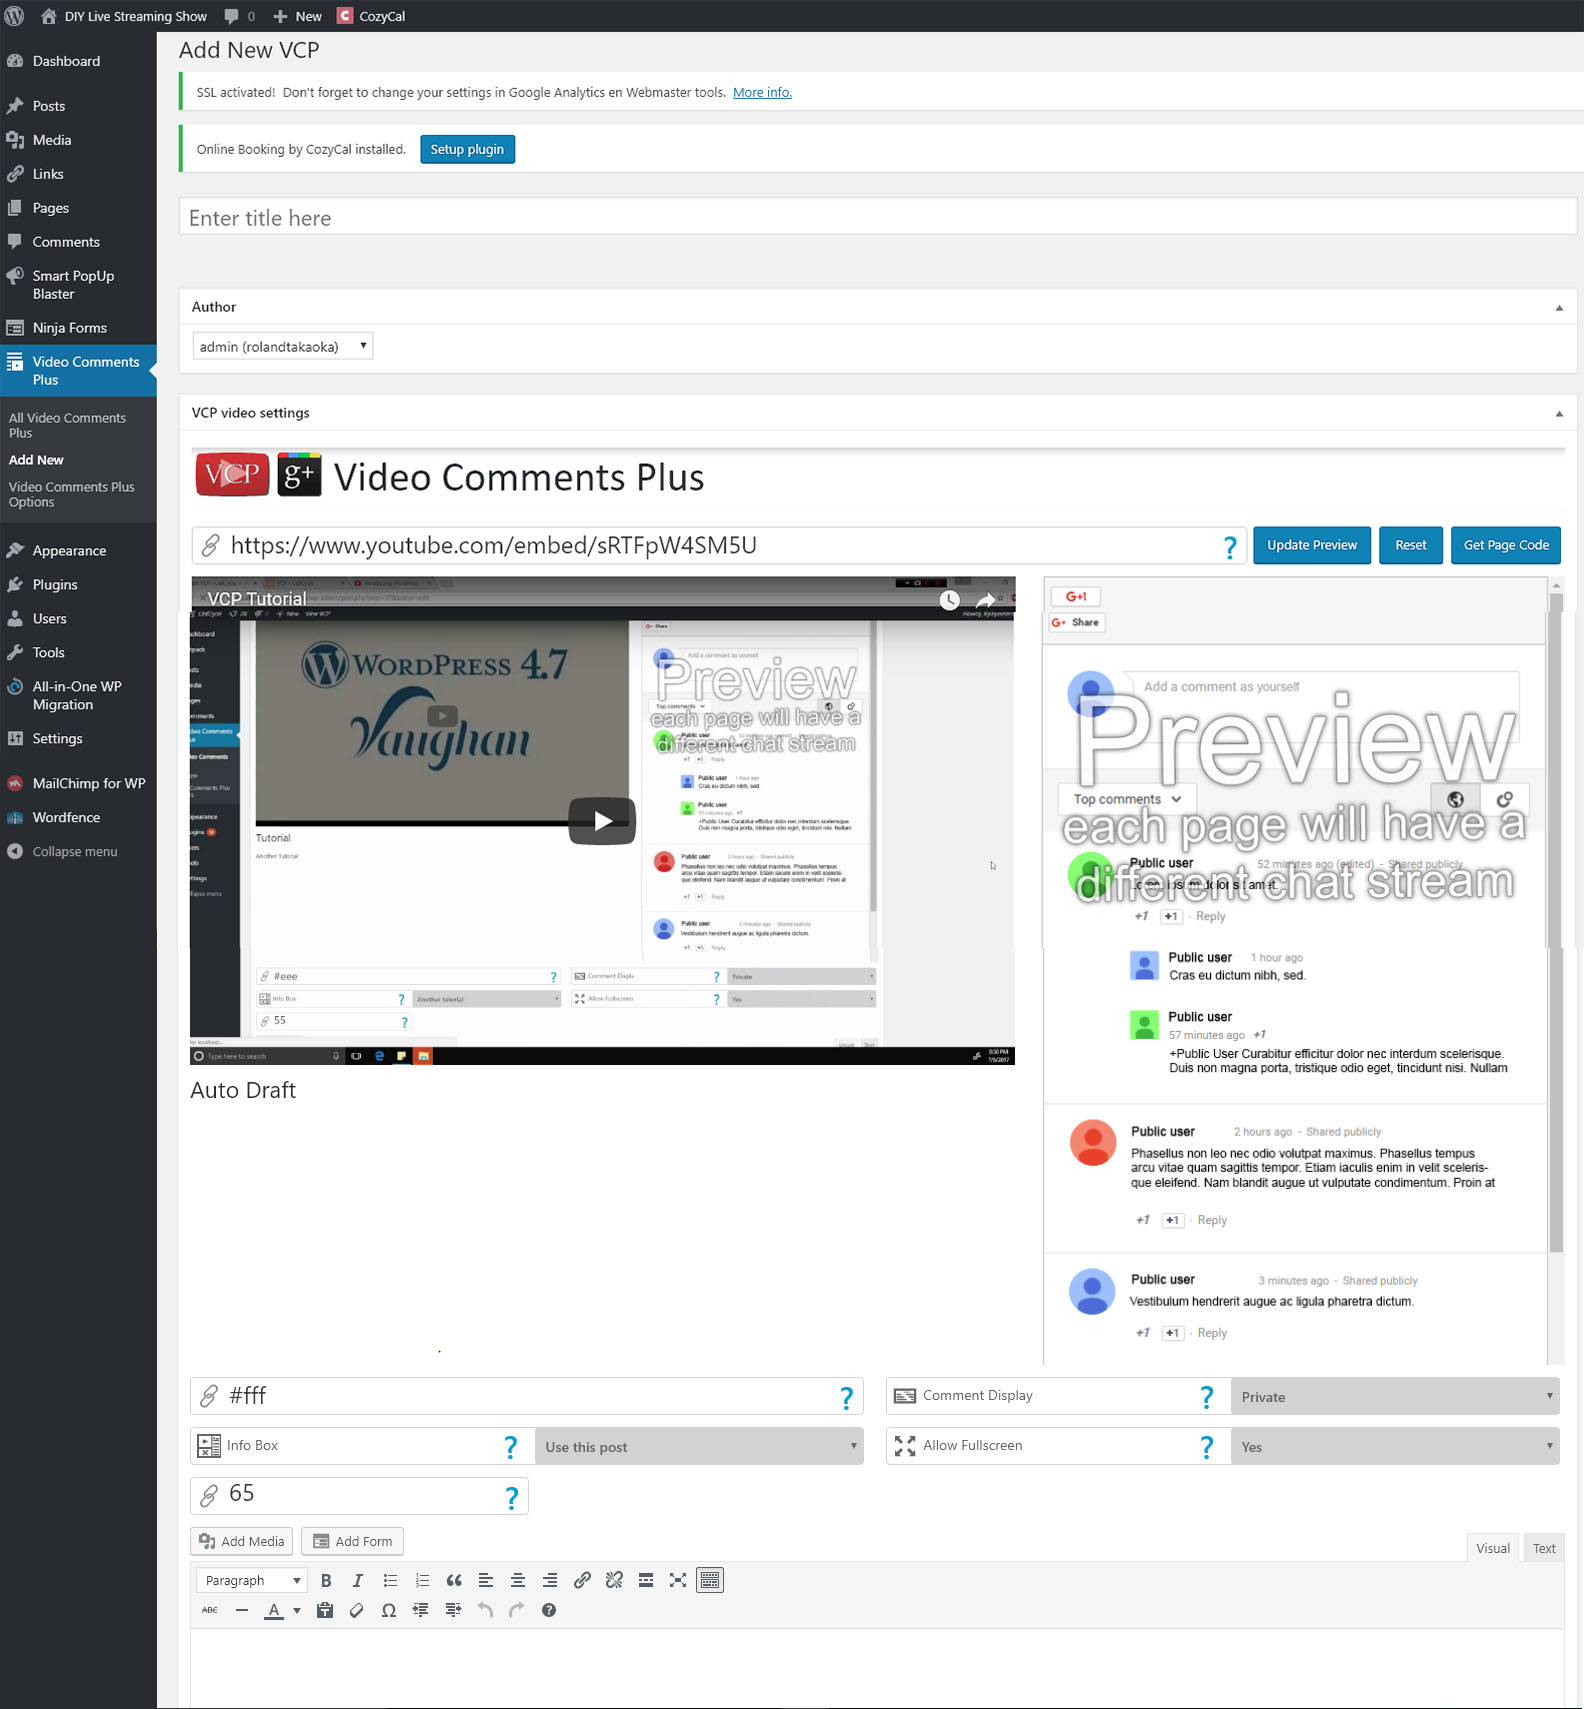This screenshot has height=1709, width=1584.
Task: Click Paste as text icon
Action: [325, 1610]
